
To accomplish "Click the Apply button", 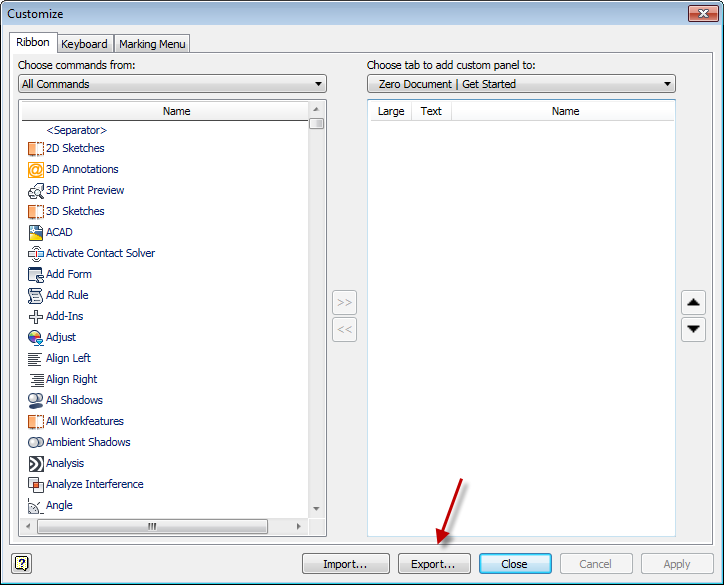I will pos(677,564).
